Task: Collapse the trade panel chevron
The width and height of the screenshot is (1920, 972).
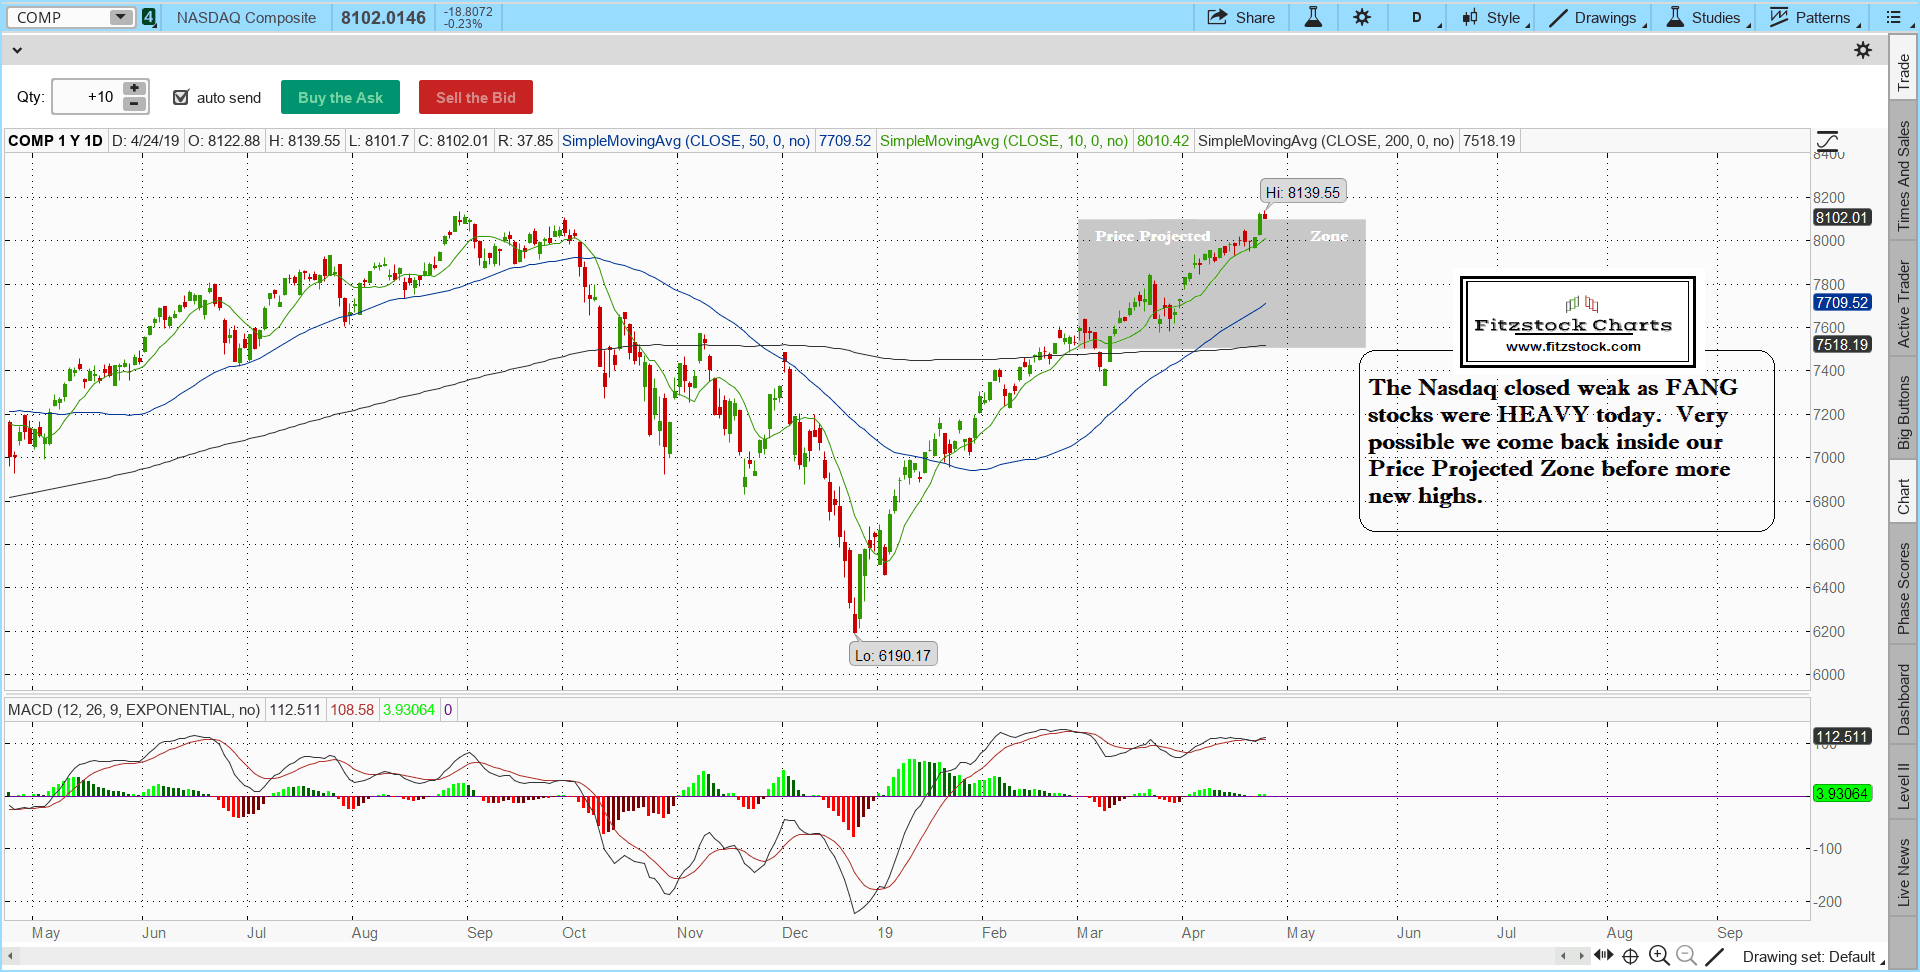Action: [x=17, y=50]
